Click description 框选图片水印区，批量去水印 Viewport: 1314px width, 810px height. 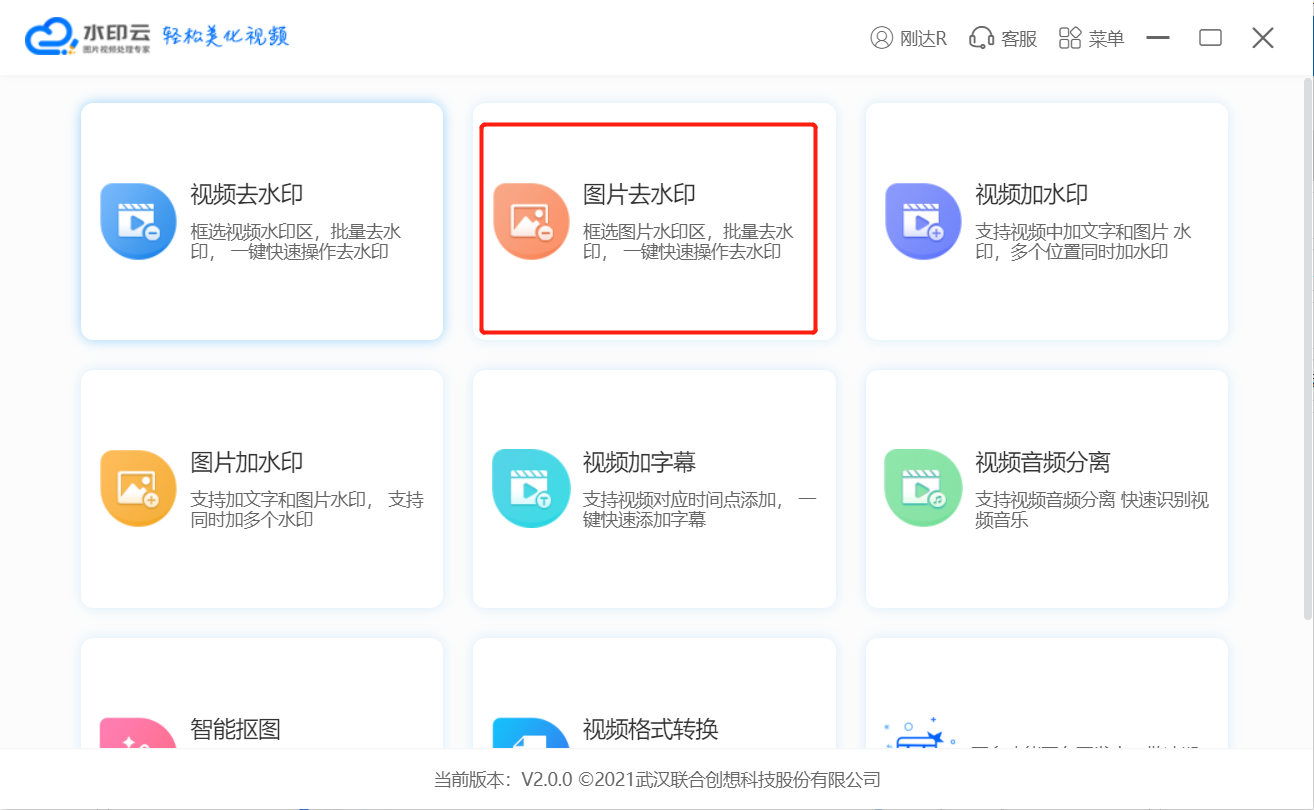(689, 242)
